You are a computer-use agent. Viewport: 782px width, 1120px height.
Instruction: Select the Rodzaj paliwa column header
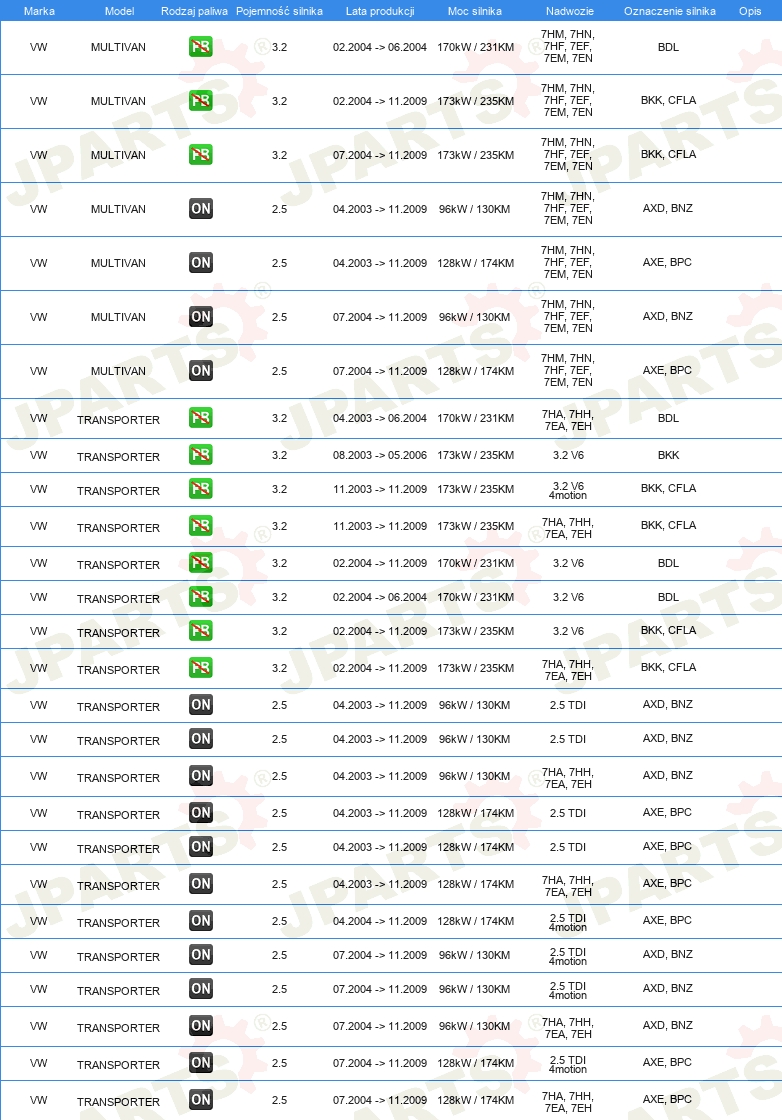pyautogui.click(x=194, y=11)
